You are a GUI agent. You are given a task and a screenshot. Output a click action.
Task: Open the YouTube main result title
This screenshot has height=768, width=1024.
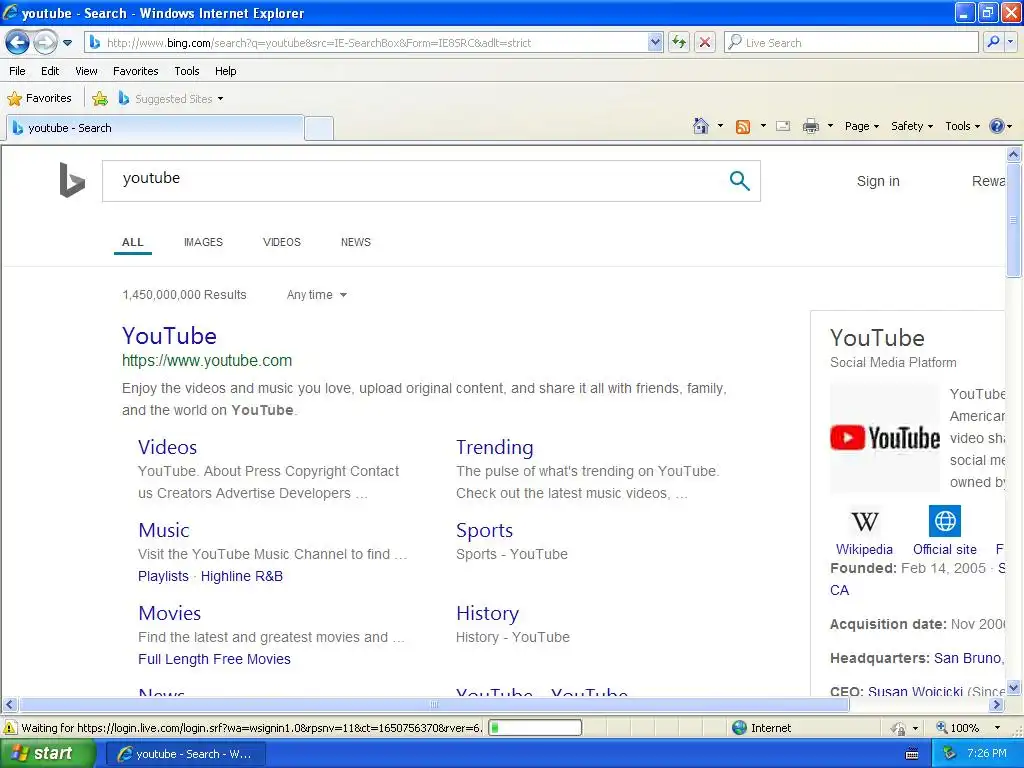[169, 336]
